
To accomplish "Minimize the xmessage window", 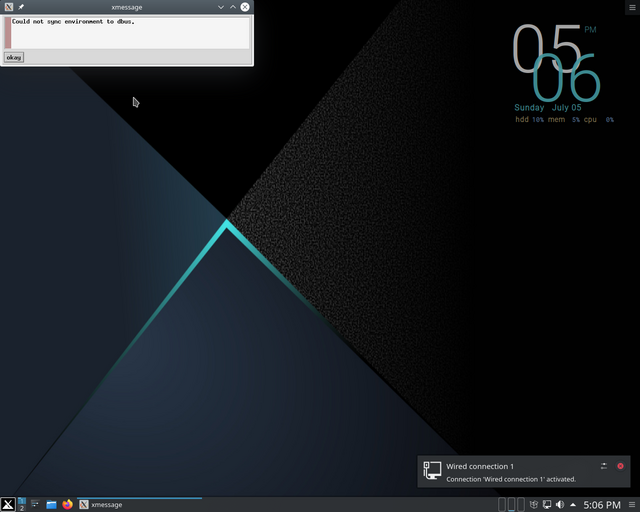I will 221,7.
